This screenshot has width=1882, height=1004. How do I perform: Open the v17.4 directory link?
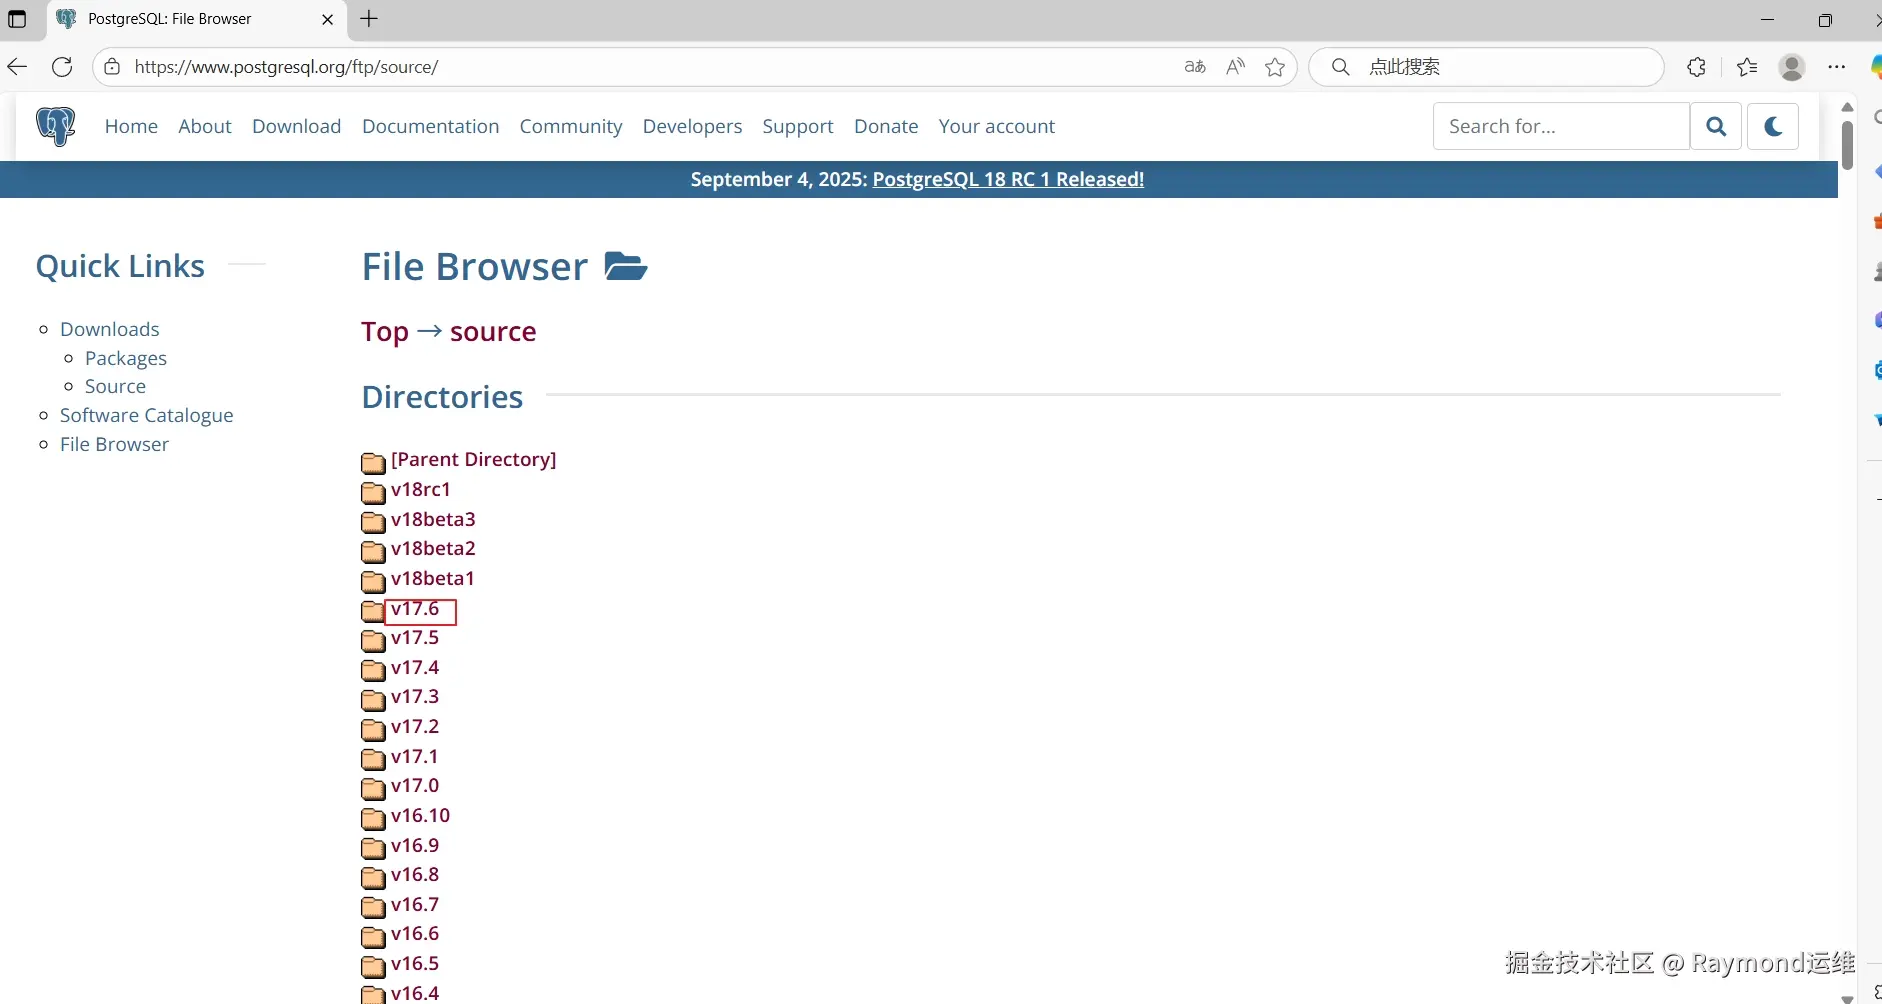pyautogui.click(x=415, y=667)
